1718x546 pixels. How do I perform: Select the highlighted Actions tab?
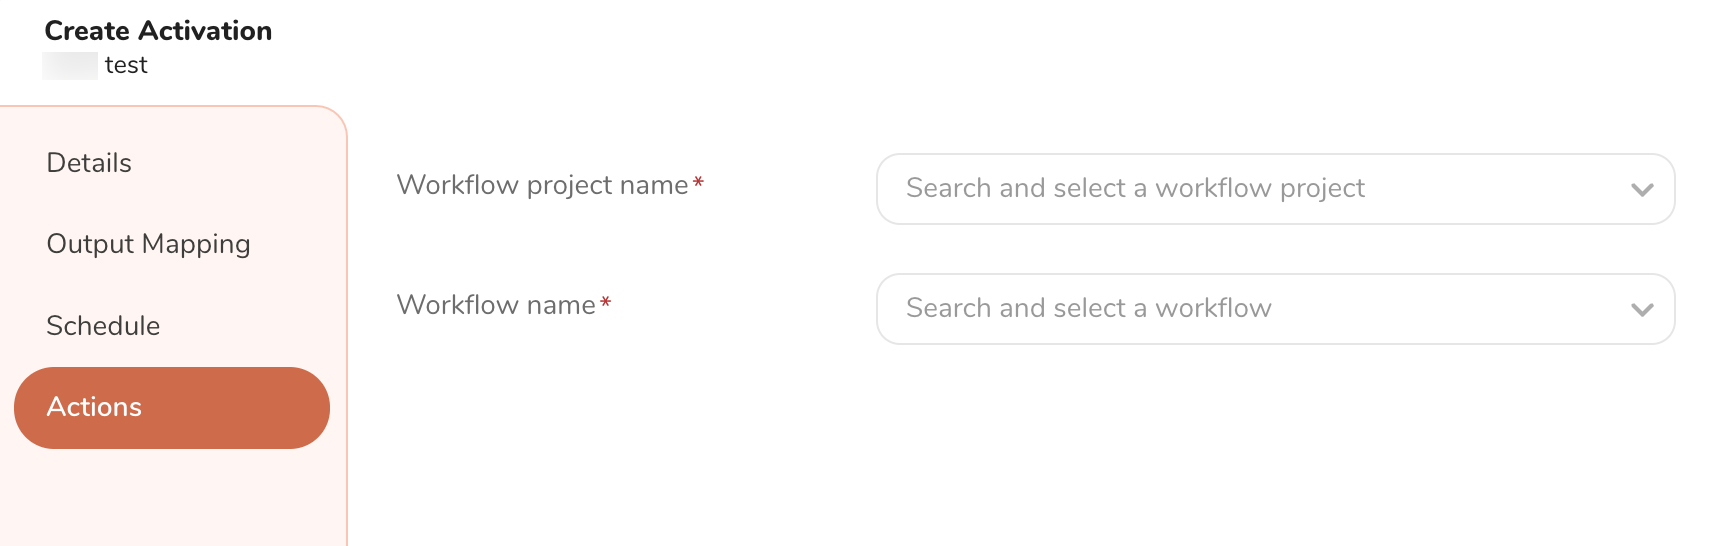(171, 408)
